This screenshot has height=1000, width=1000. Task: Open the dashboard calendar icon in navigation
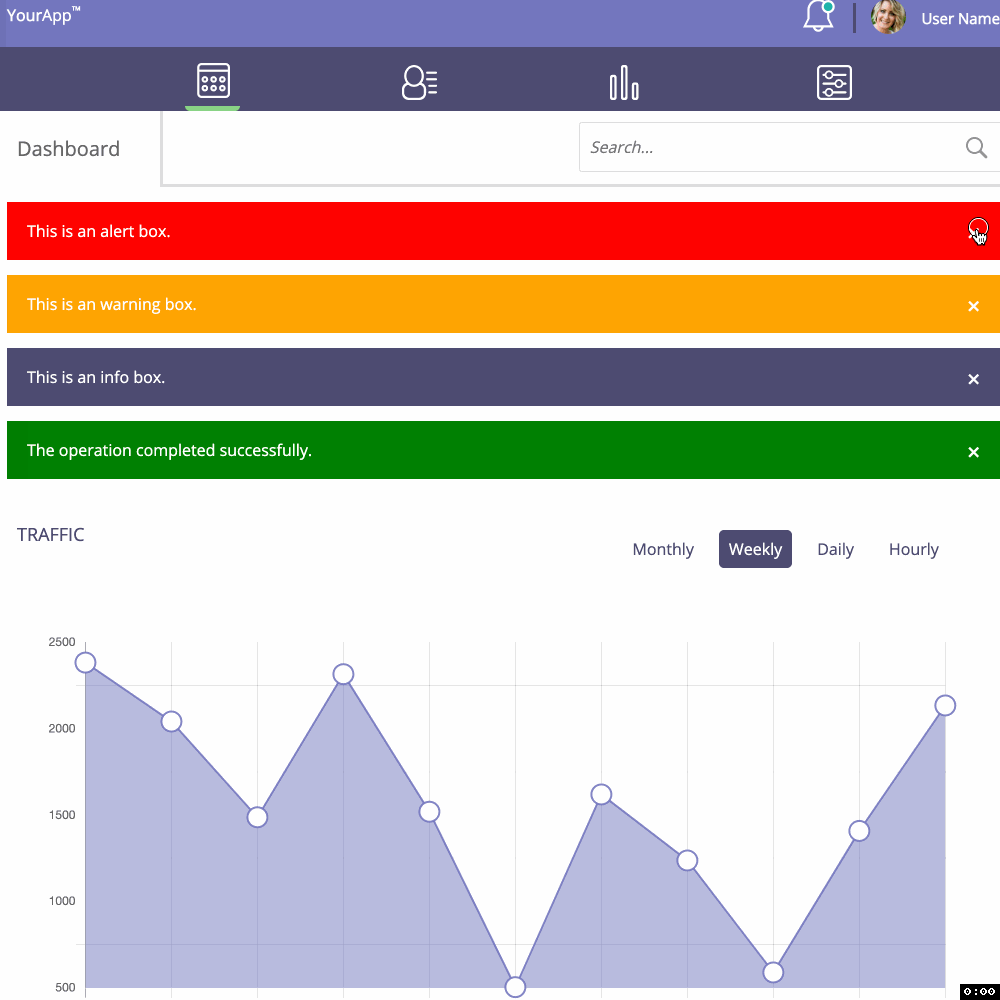coord(213,81)
